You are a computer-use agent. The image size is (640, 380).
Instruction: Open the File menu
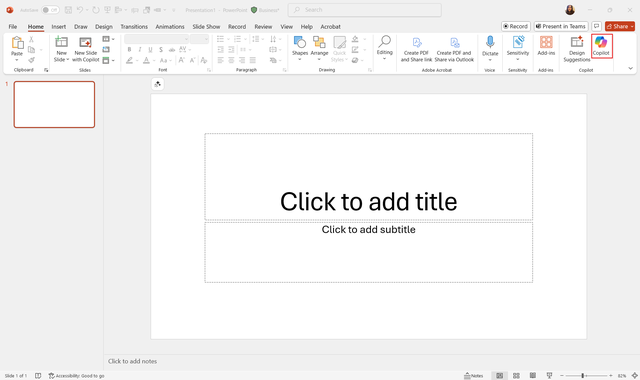click(x=13, y=27)
